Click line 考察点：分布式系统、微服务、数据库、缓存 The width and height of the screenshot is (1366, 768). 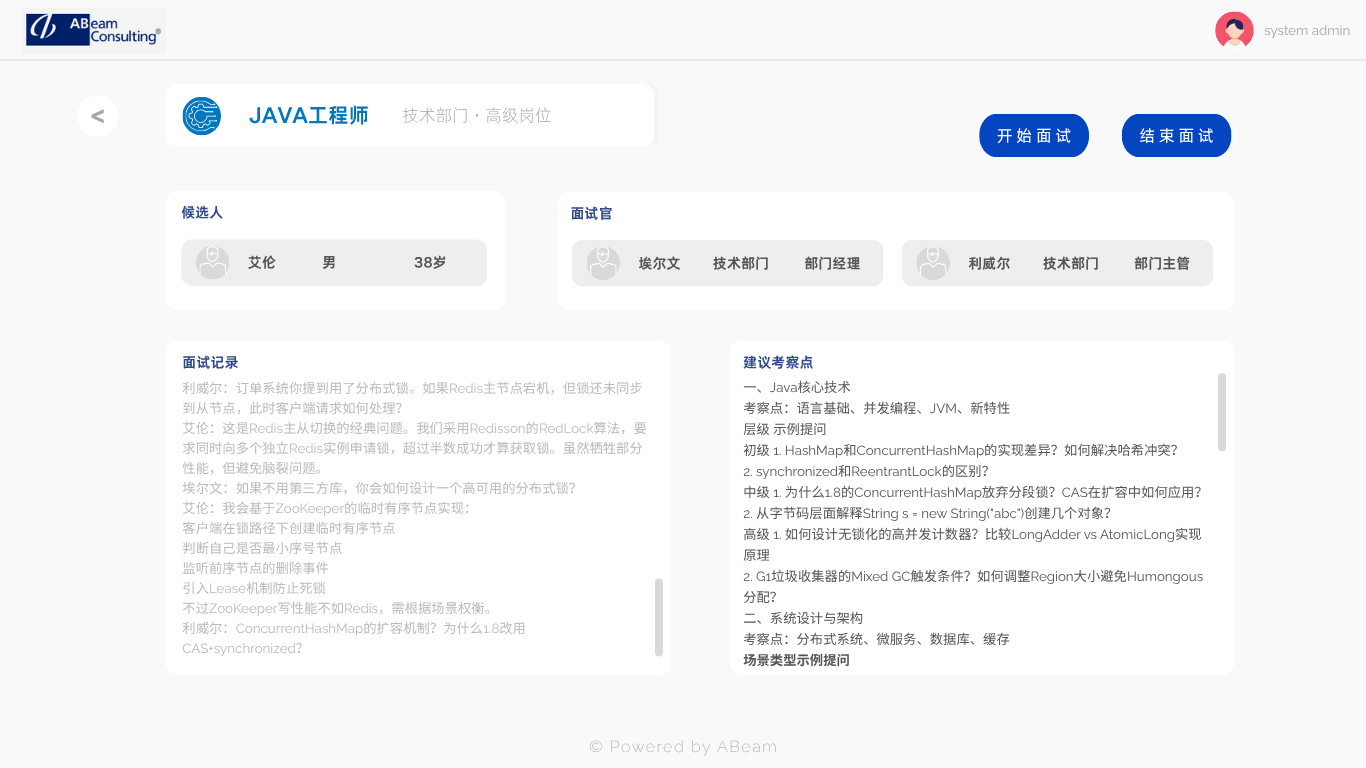876,639
